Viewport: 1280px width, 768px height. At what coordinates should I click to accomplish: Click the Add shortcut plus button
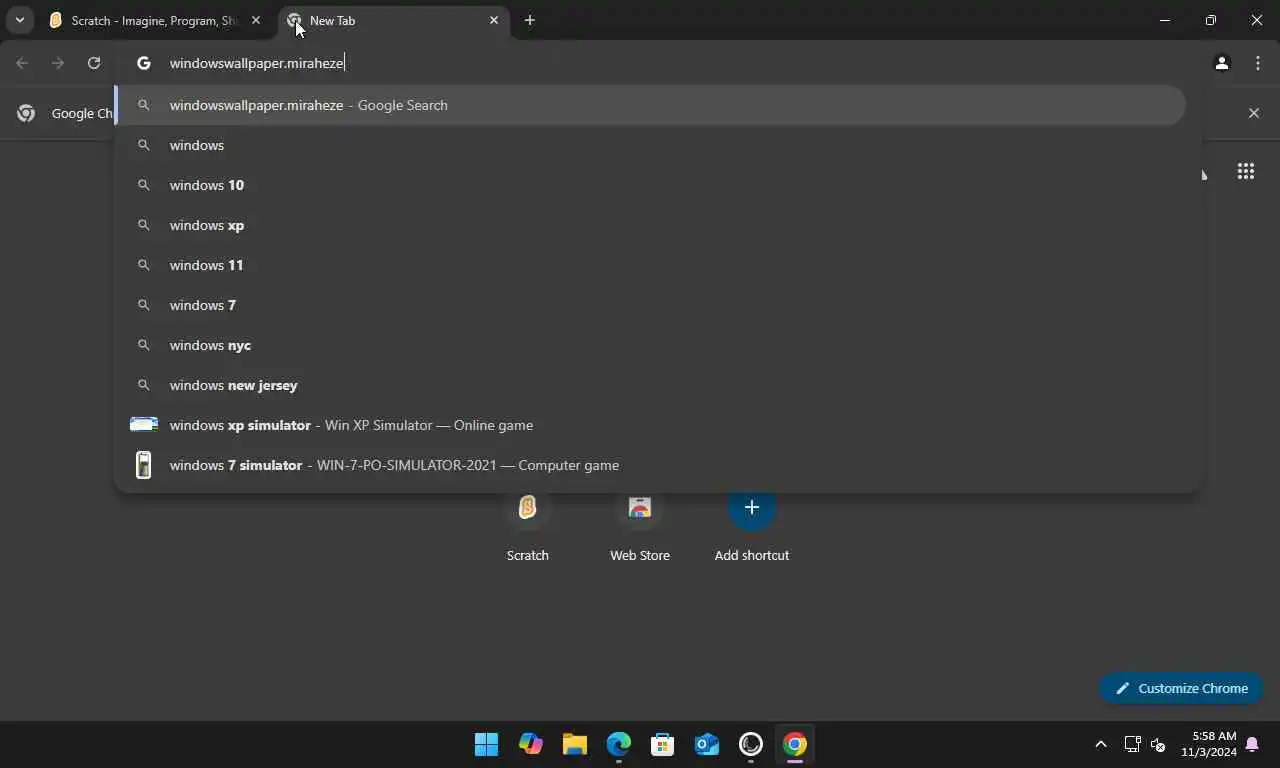click(x=752, y=508)
